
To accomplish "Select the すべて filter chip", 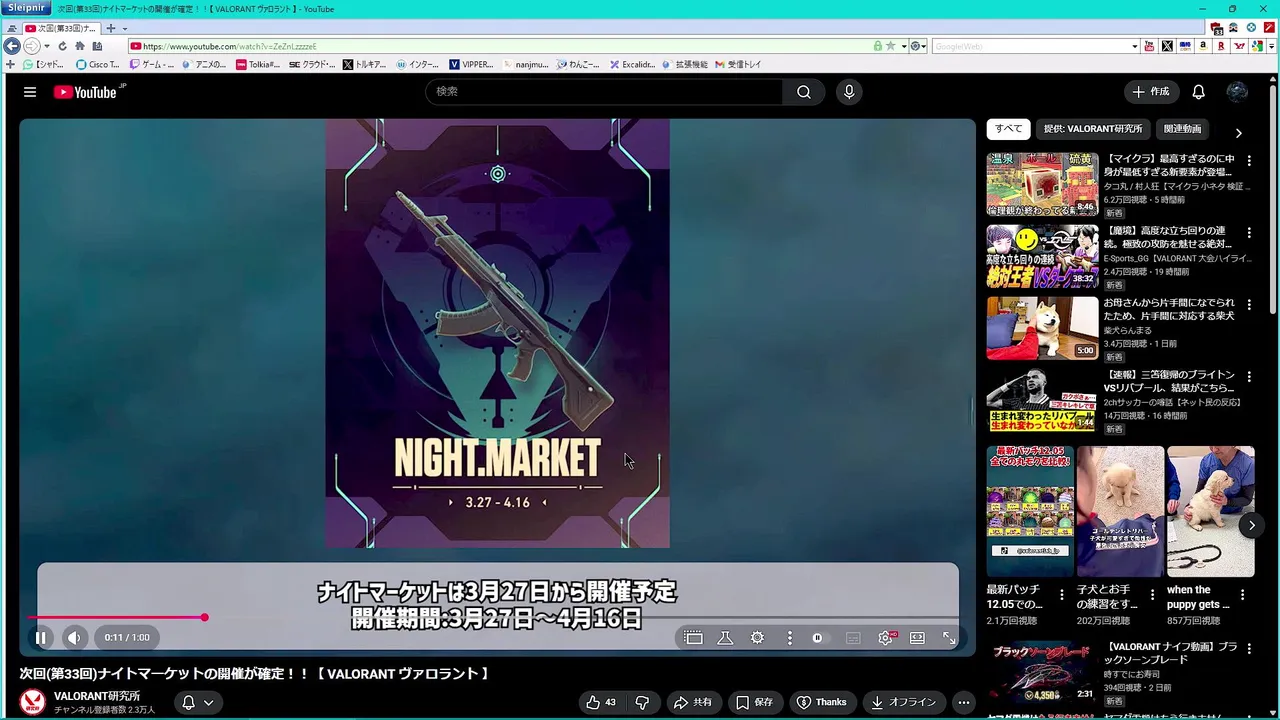I will pos(1008,129).
